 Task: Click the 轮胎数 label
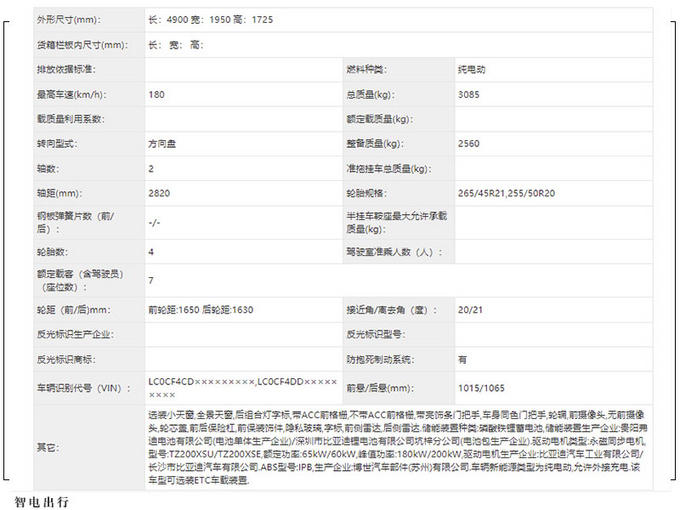point(52,252)
